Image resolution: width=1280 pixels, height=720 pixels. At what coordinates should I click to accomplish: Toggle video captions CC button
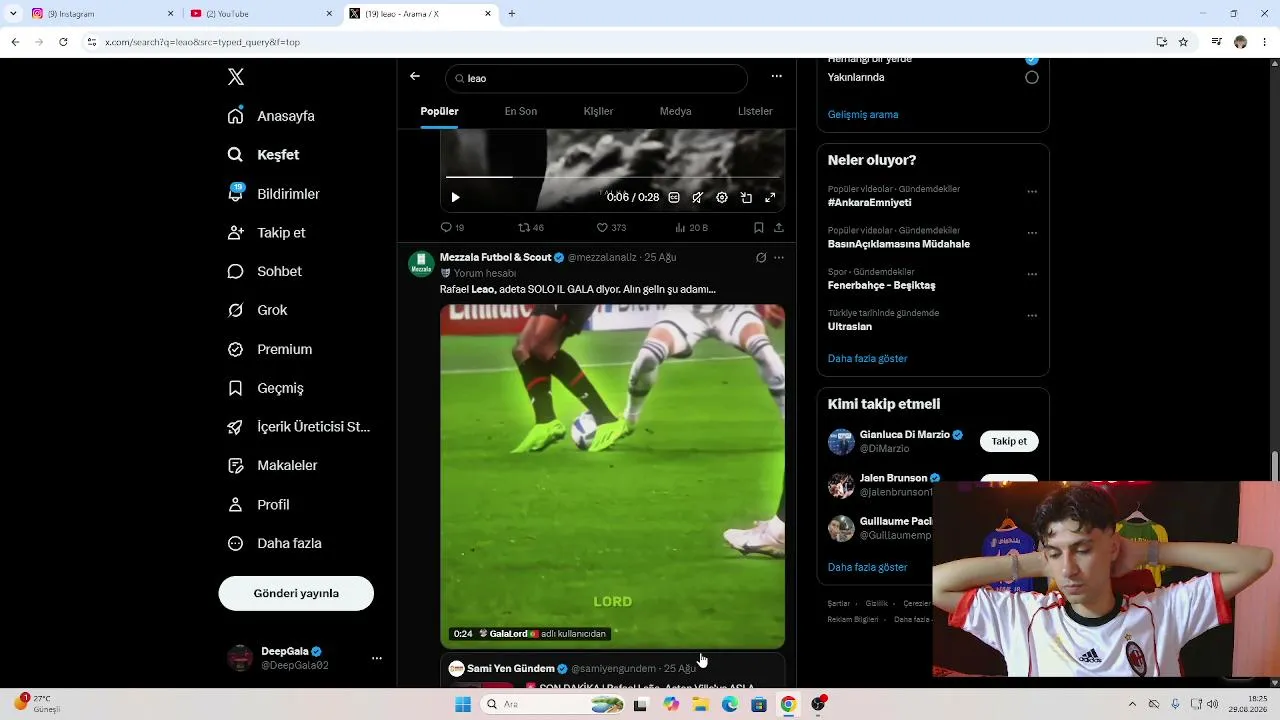point(674,197)
